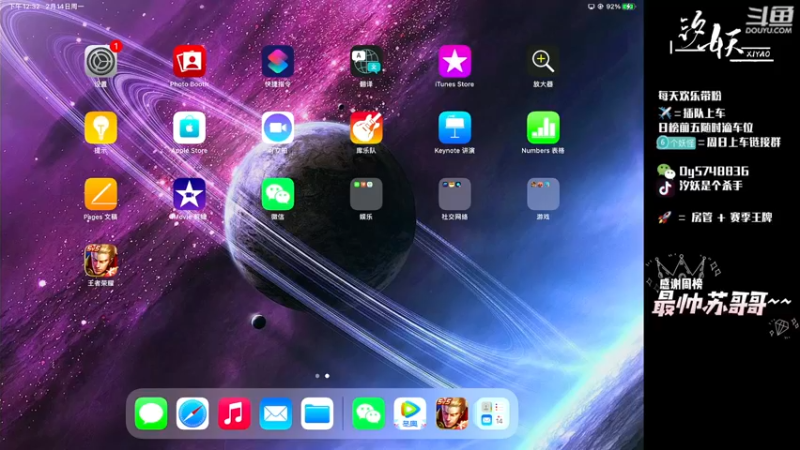Launch 王者荣耀 from home screen
This screenshot has width=800, height=450.
(101, 260)
